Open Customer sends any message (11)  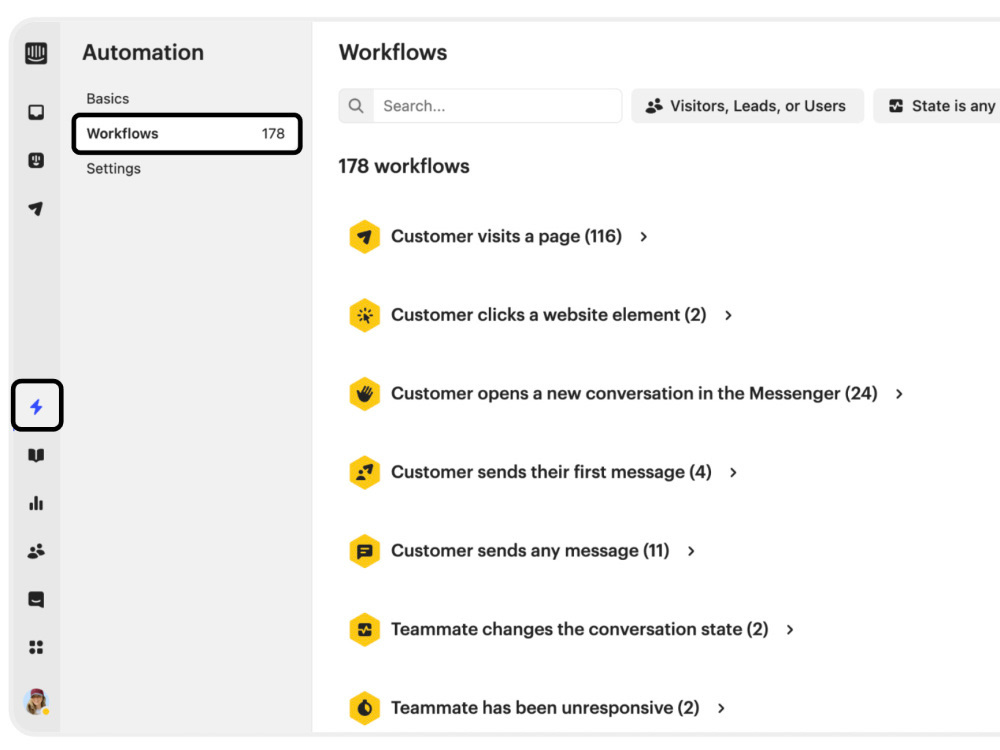pos(530,550)
